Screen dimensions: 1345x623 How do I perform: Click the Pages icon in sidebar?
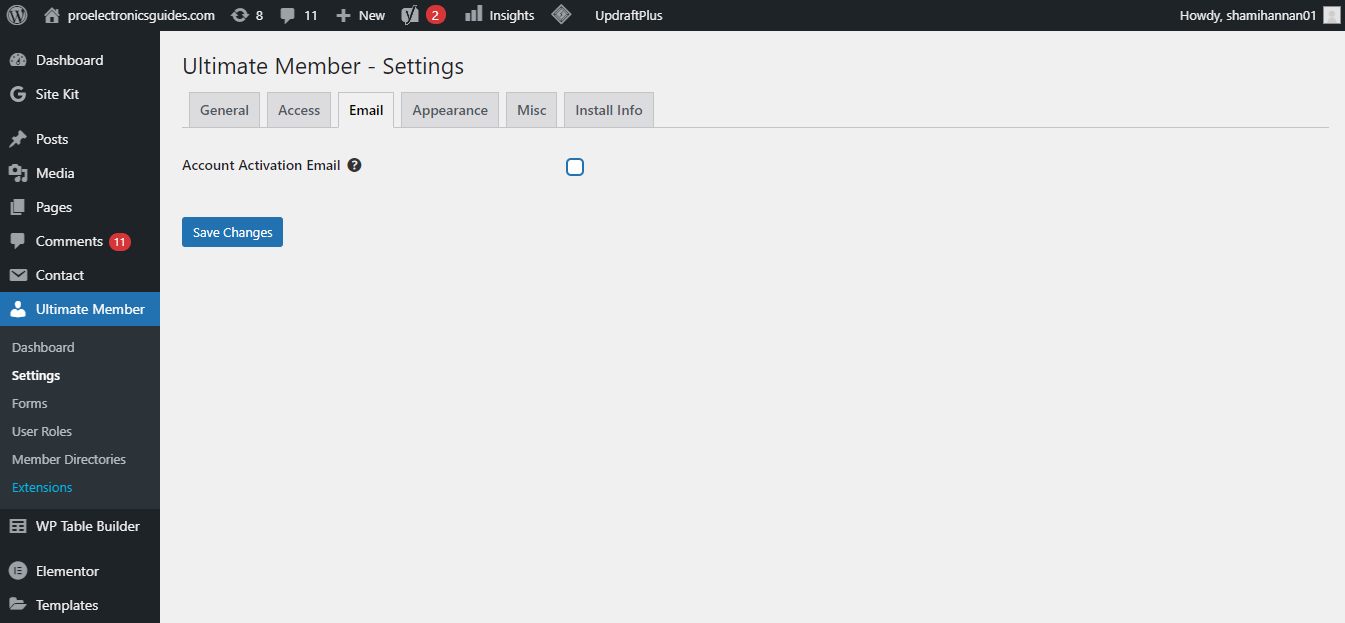(x=17, y=207)
